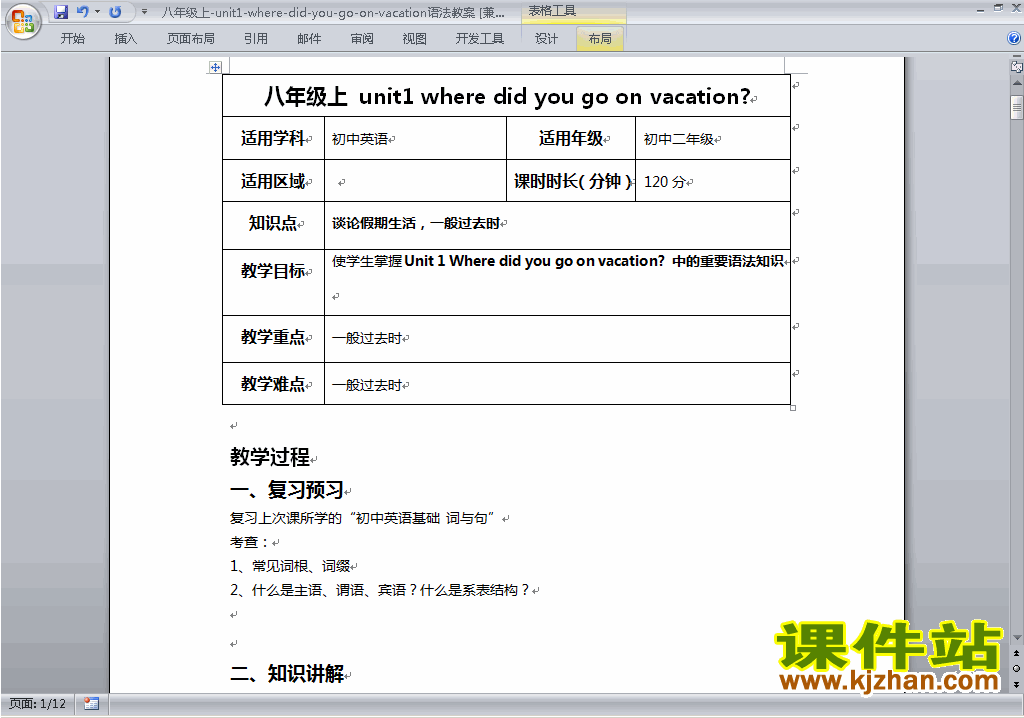
Task: Click the 适用年级 cell
Action: click(x=571, y=139)
